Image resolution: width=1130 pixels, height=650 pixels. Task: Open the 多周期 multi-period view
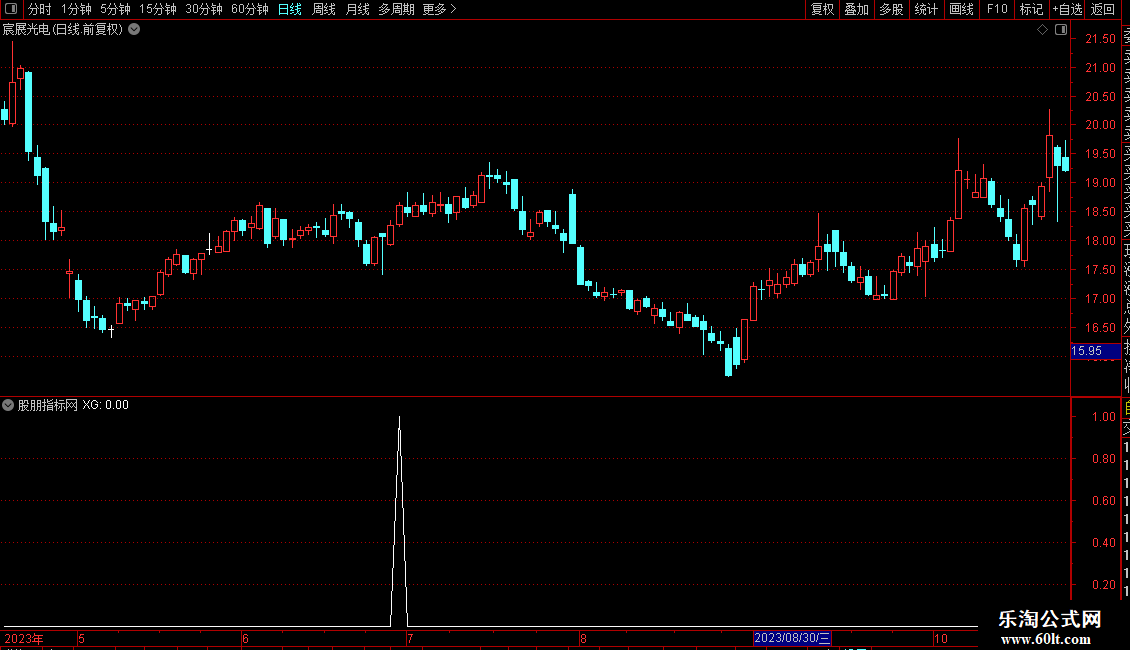coord(396,9)
